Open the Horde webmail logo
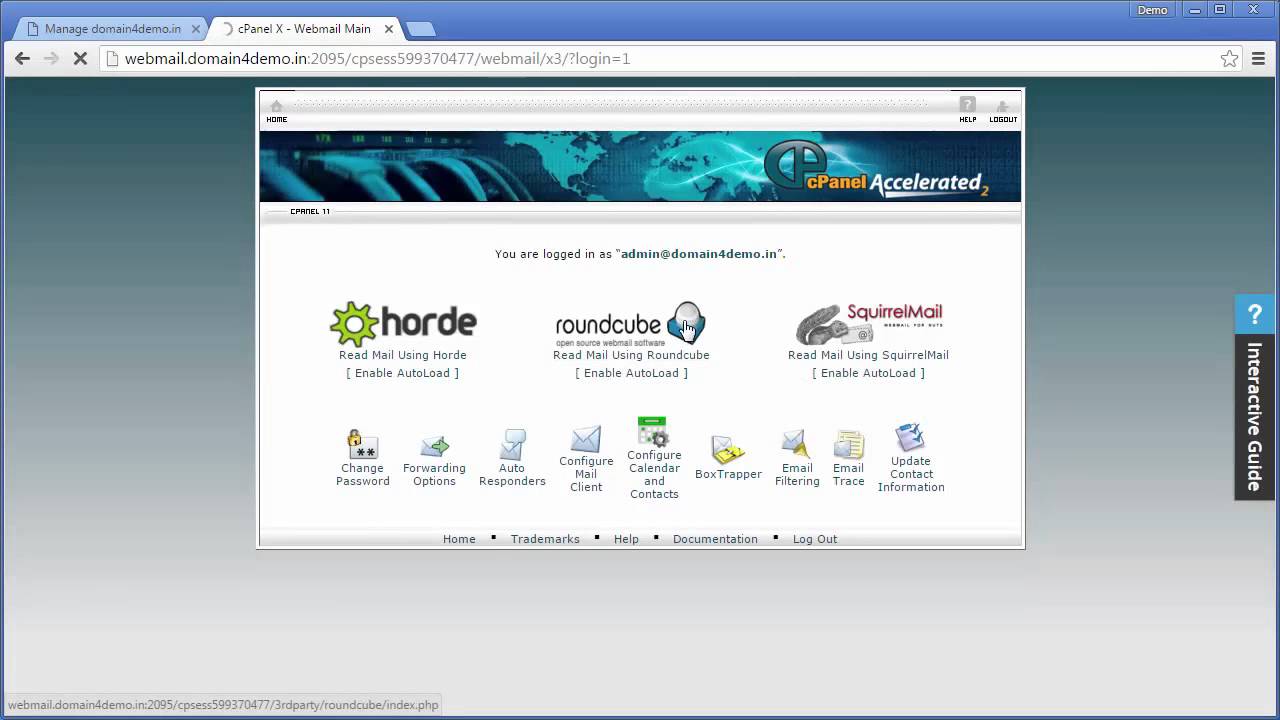 click(403, 324)
